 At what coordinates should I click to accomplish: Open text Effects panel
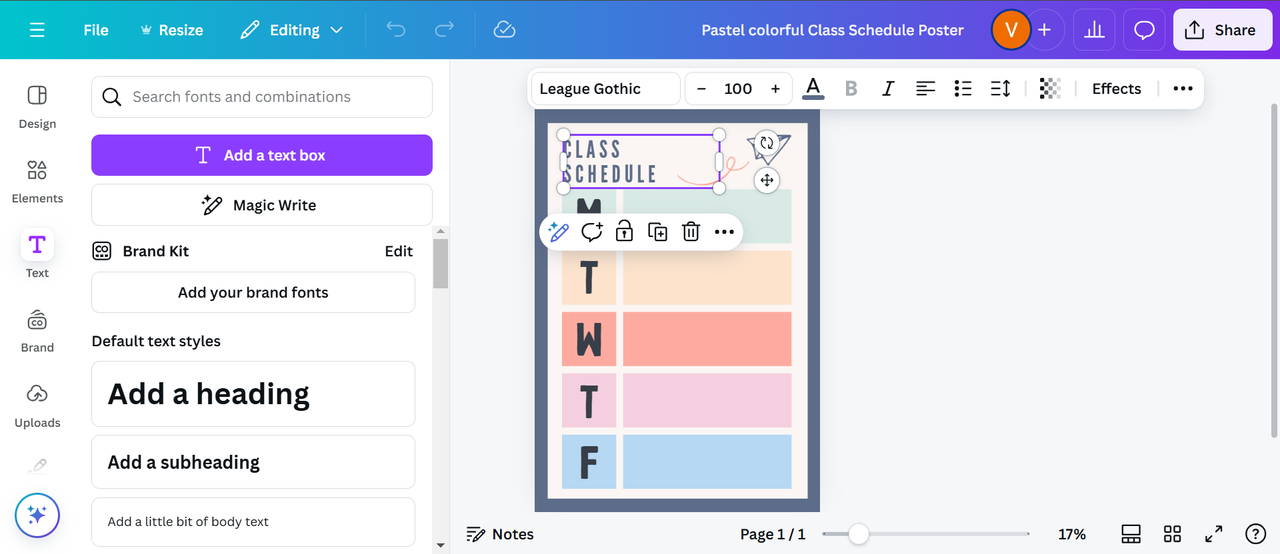(x=1116, y=88)
